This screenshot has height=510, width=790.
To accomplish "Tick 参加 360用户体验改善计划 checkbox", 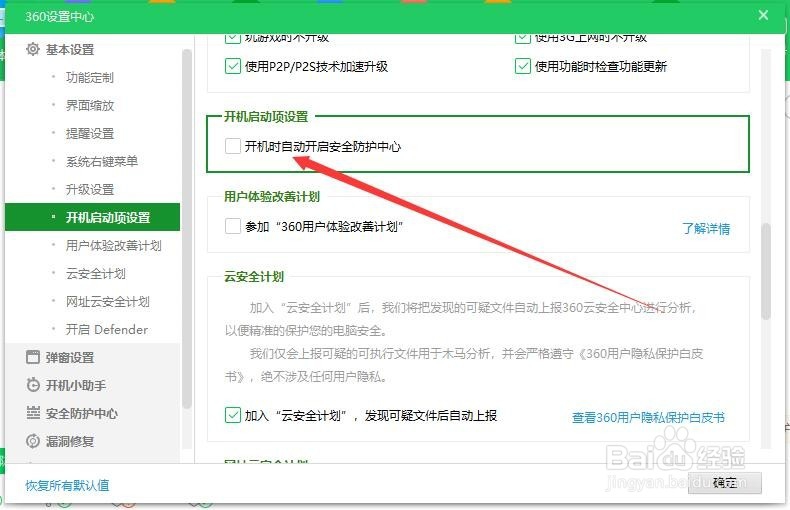I will 232,226.
